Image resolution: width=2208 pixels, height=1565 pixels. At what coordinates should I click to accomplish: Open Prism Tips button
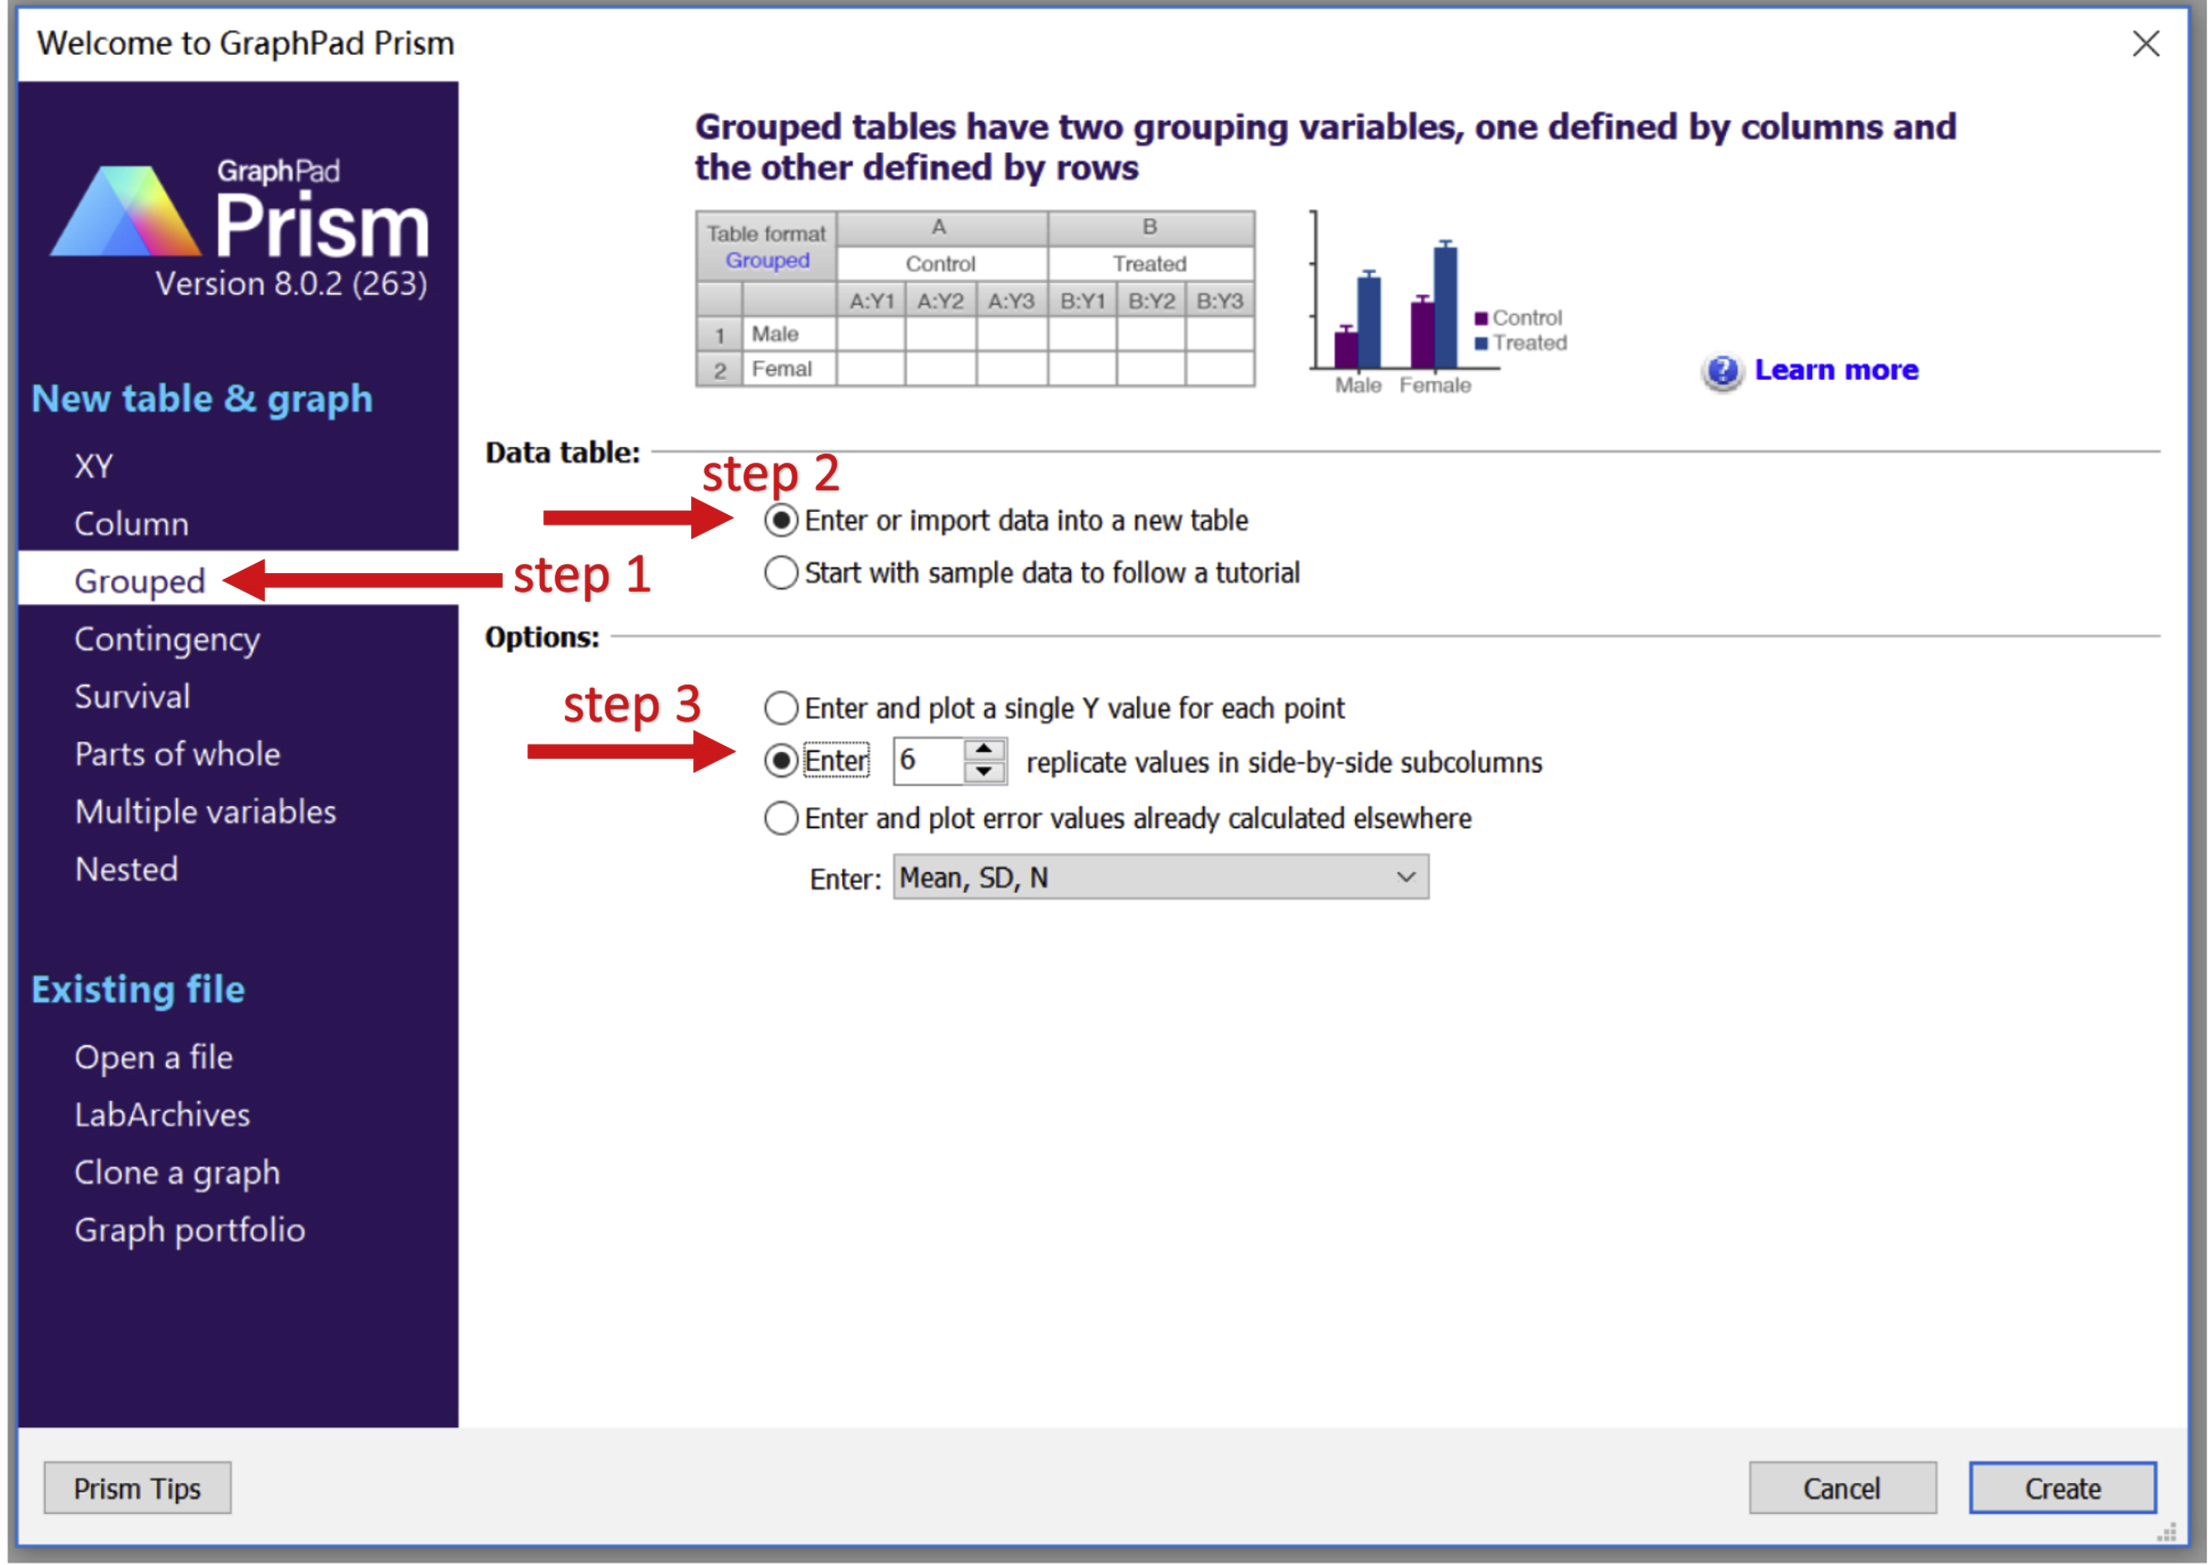click(x=137, y=1488)
